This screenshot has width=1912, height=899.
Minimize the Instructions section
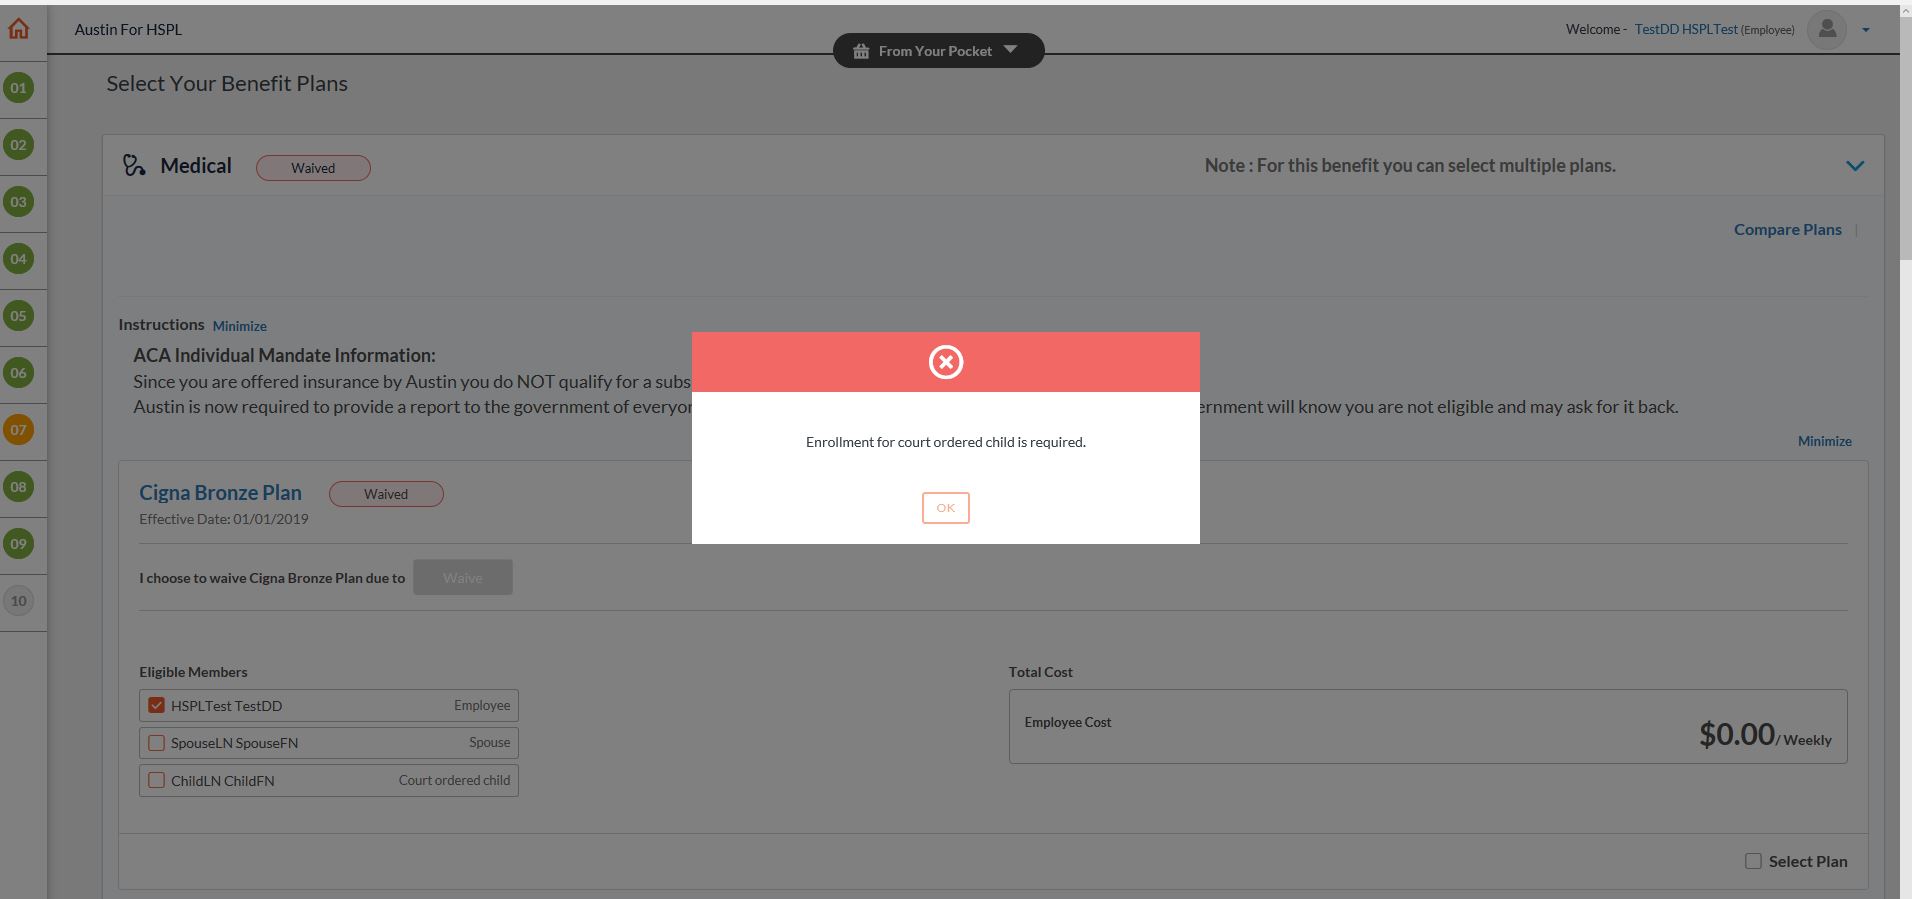239,326
